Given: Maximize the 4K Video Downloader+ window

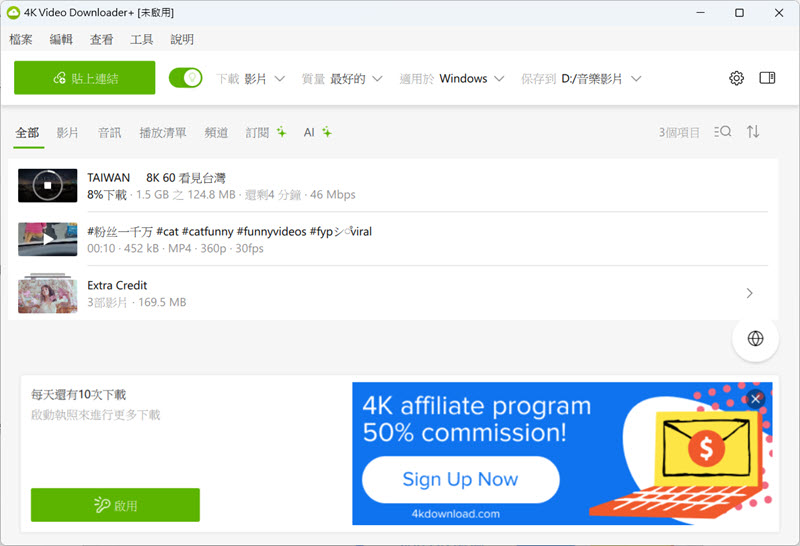Looking at the screenshot, I should [739, 13].
